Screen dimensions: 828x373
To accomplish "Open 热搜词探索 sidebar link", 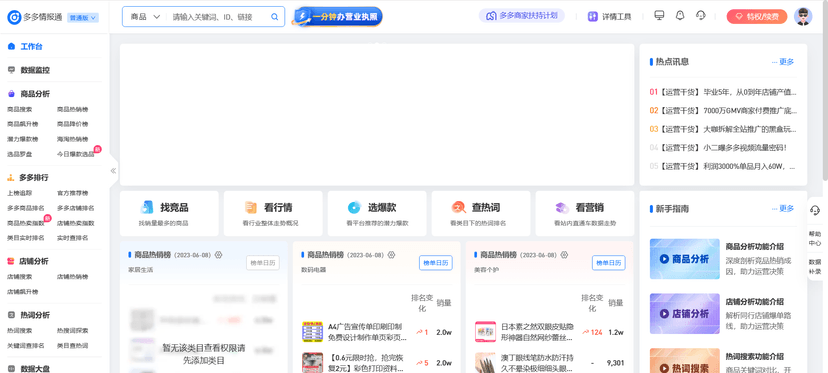I will coord(72,330).
